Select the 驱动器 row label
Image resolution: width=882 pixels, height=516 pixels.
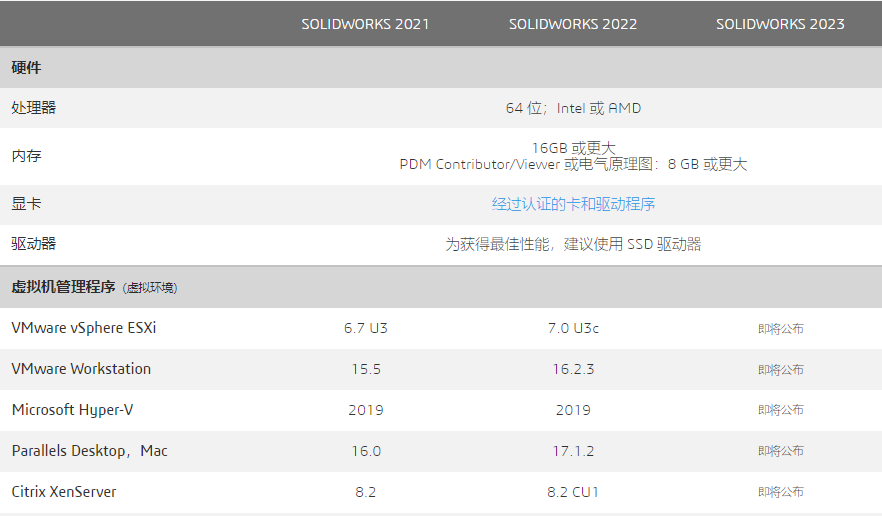34,244
